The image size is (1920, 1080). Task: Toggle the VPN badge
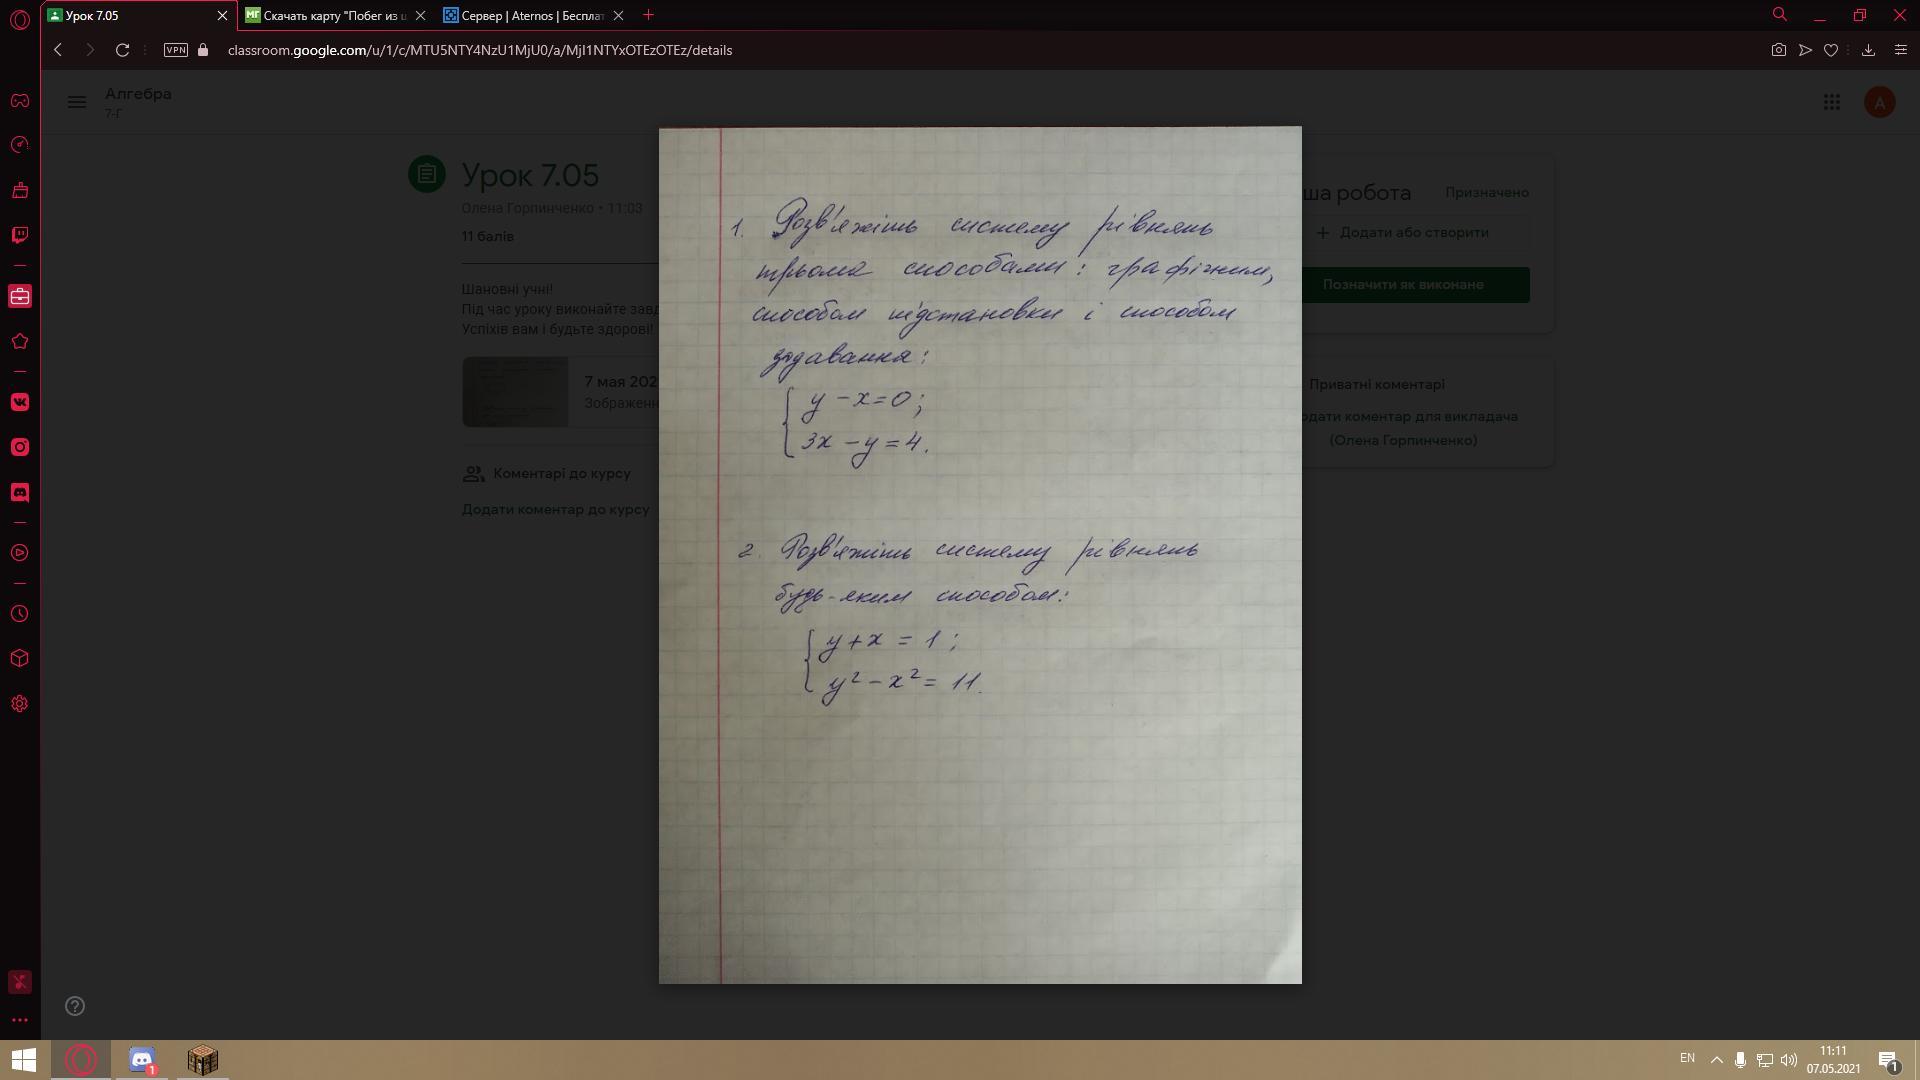pyautogui.click(x=176, y=50)
